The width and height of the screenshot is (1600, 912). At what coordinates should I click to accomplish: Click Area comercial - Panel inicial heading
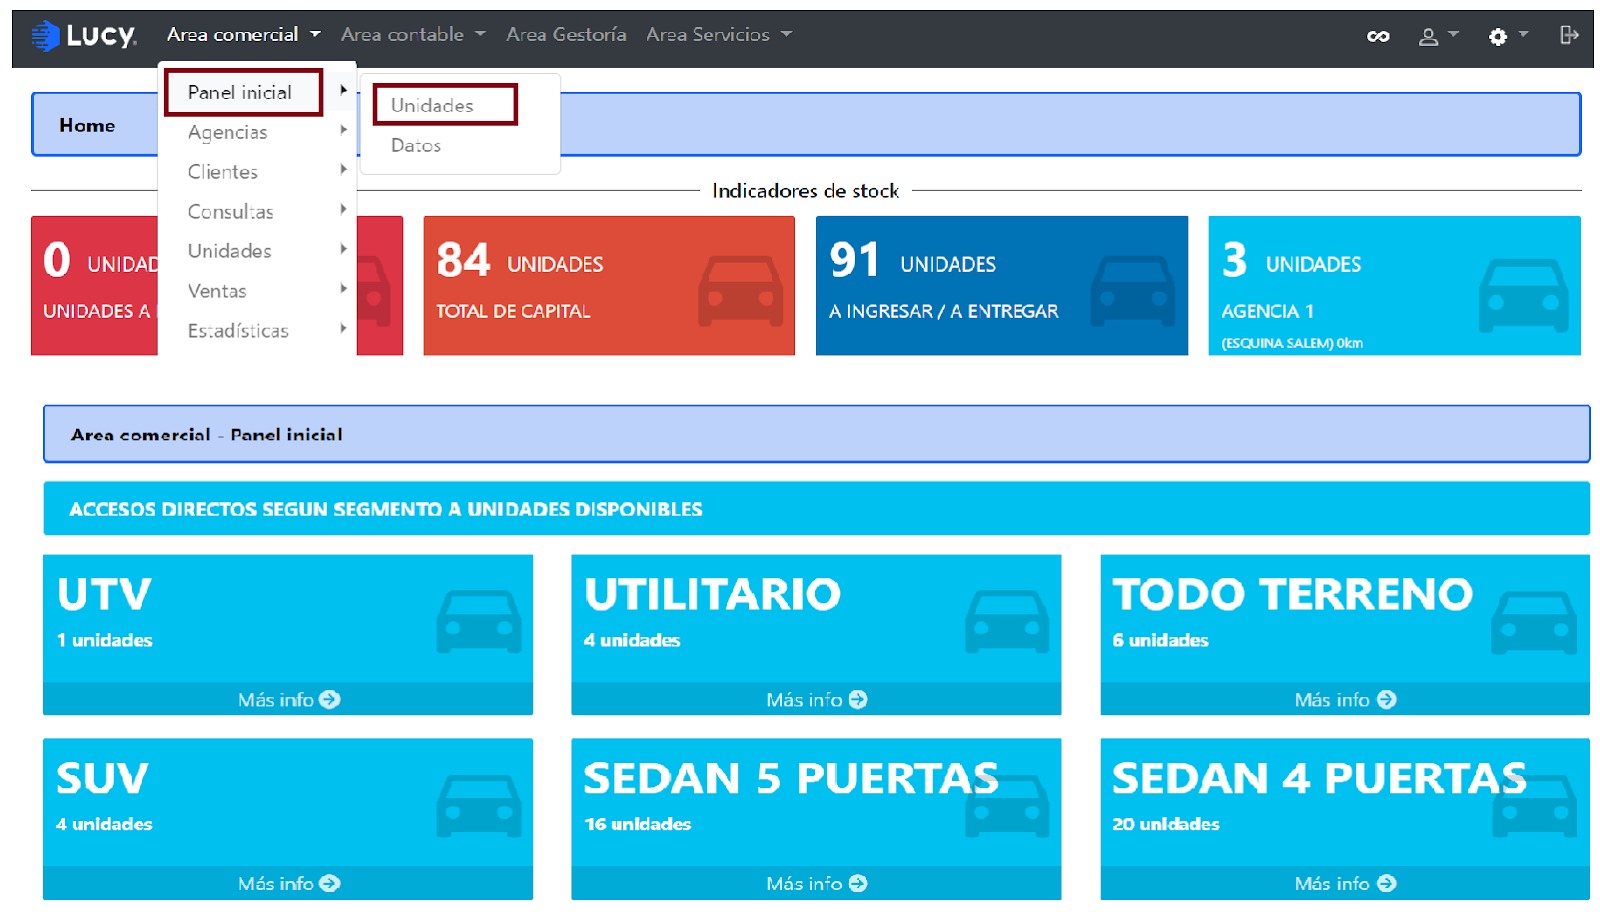coord(207,435)
